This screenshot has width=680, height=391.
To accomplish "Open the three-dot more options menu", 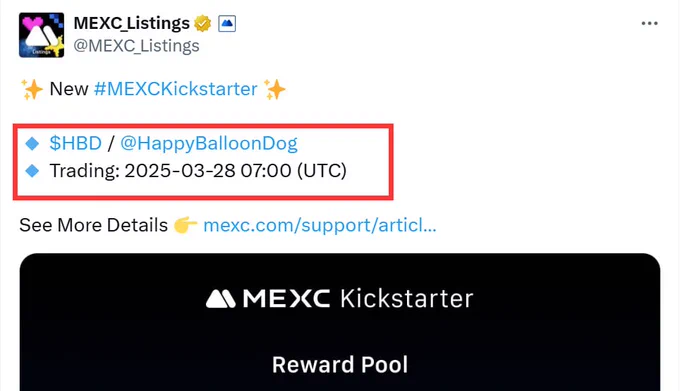I will [x=649, y=23].
